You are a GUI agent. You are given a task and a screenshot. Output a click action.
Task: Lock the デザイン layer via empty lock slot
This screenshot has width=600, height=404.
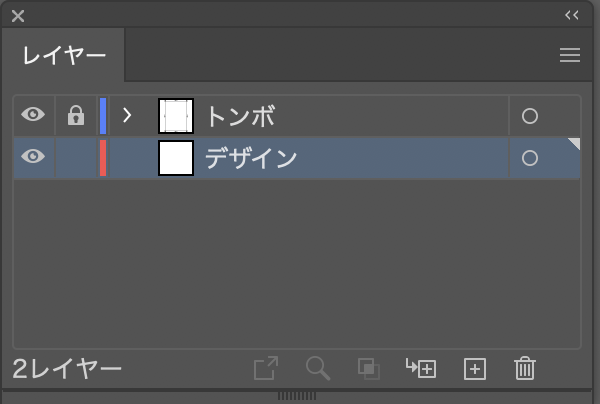click(x=76, y=158)
